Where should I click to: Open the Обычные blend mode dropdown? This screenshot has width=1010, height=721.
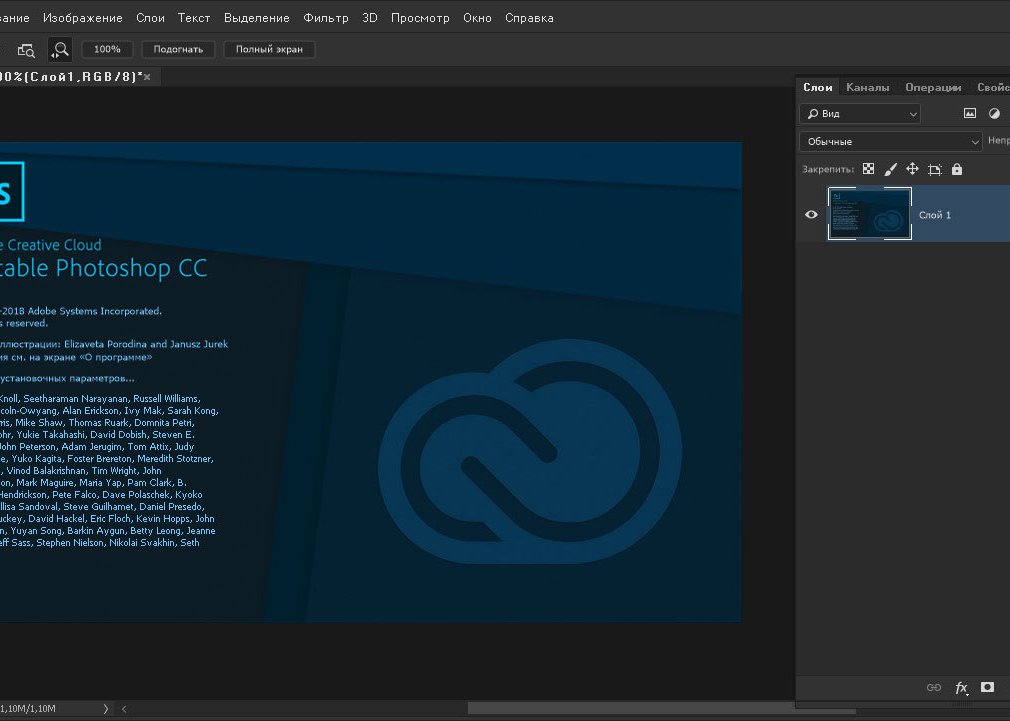click(891, 142)
